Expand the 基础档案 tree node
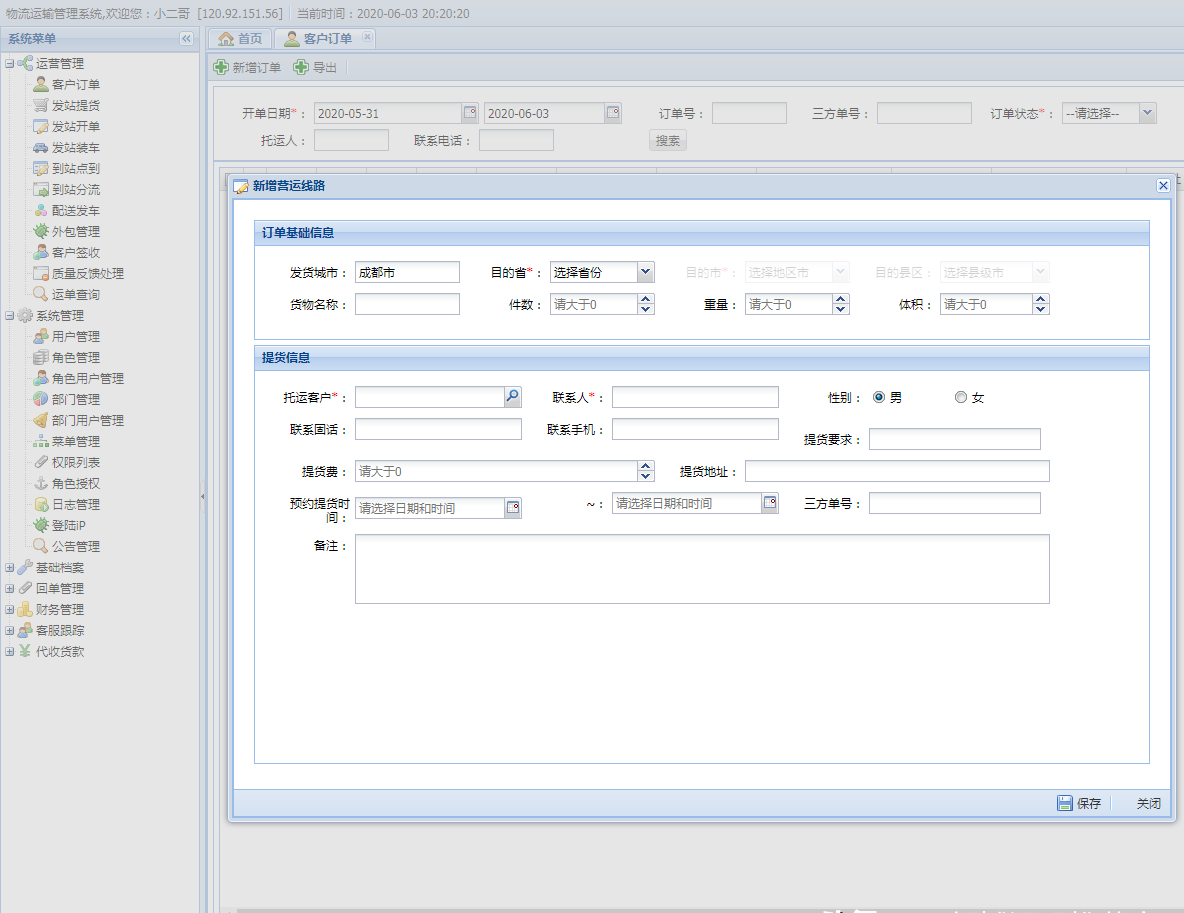Image resolution: width=1184 pixels, height=913 pixels. (x=10, y=567)
